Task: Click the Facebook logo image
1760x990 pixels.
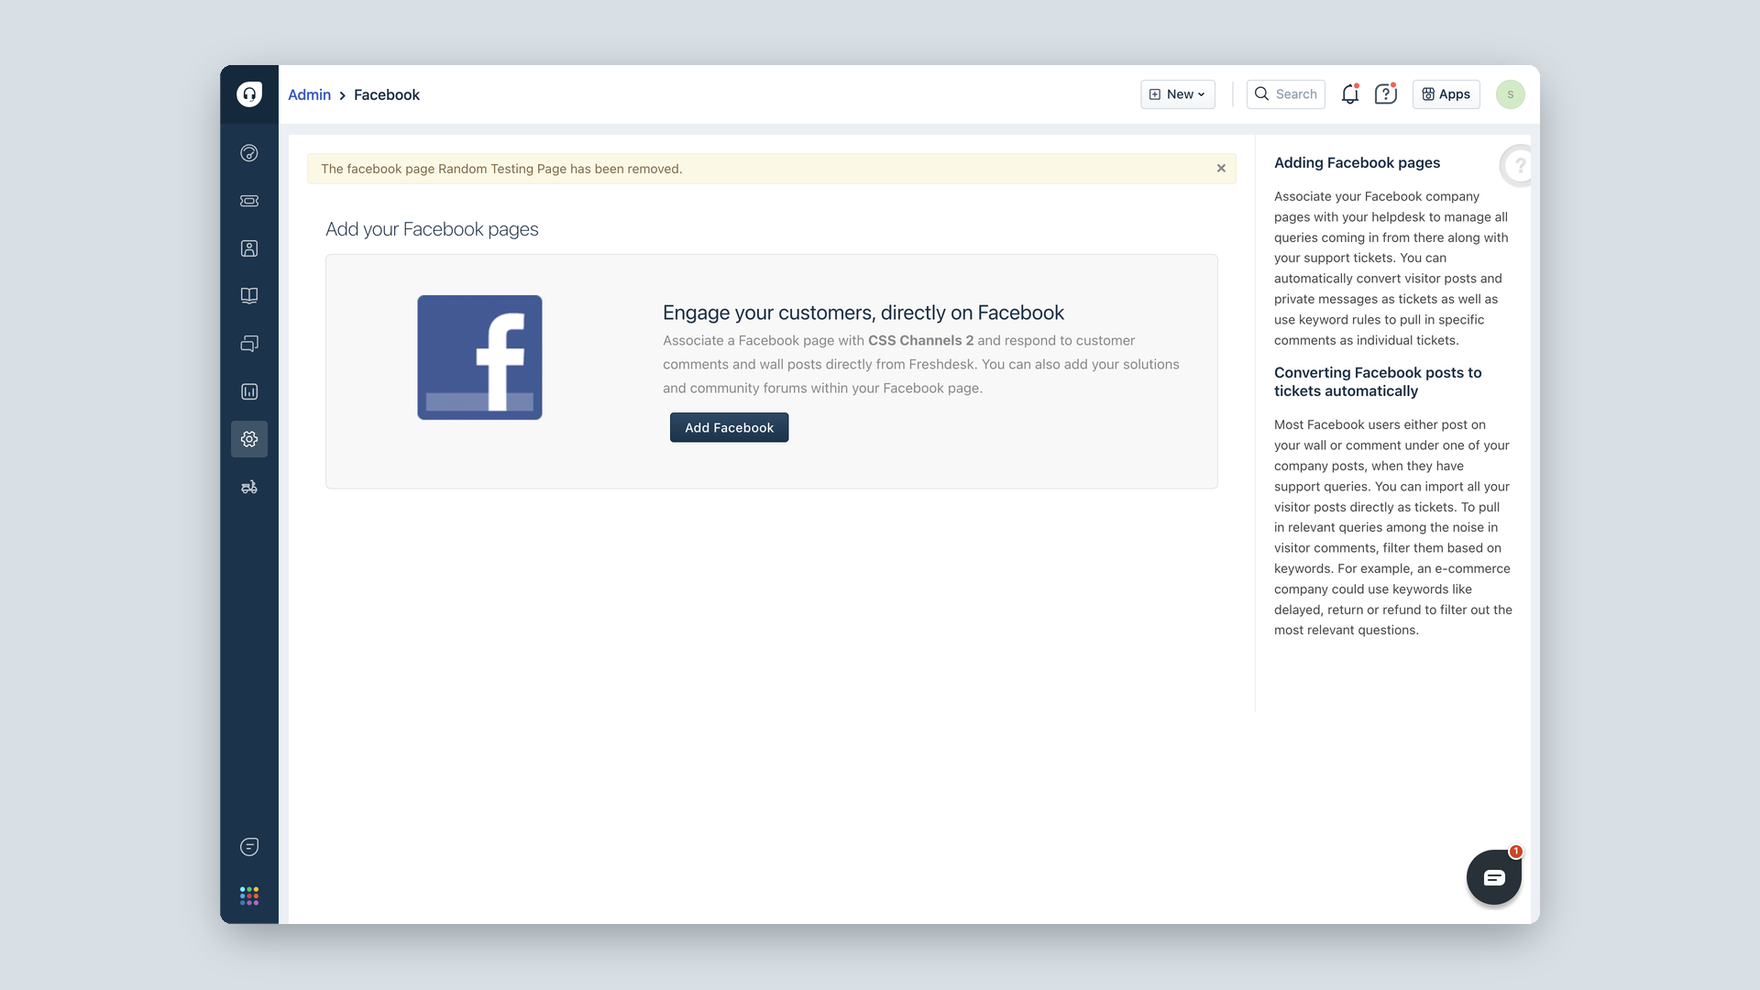Action: pos(480,357)
